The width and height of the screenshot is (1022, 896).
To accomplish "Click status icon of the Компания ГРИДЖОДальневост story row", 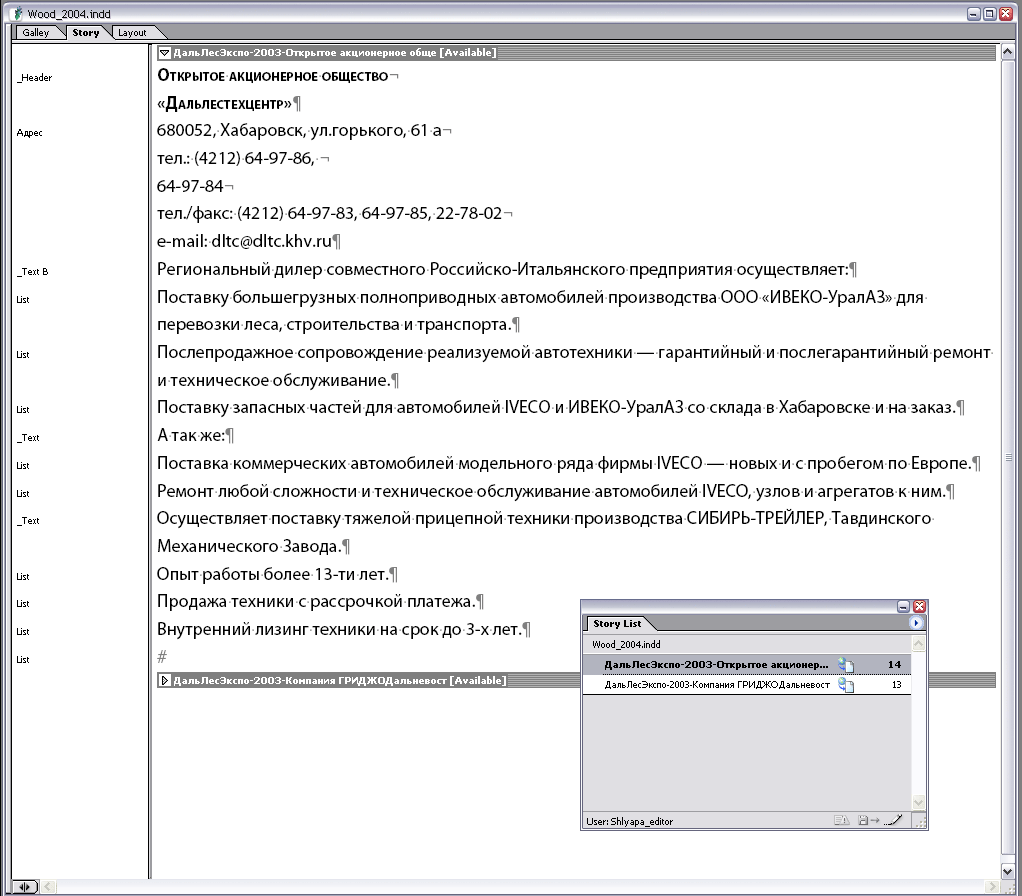I will tap(846, 684).
